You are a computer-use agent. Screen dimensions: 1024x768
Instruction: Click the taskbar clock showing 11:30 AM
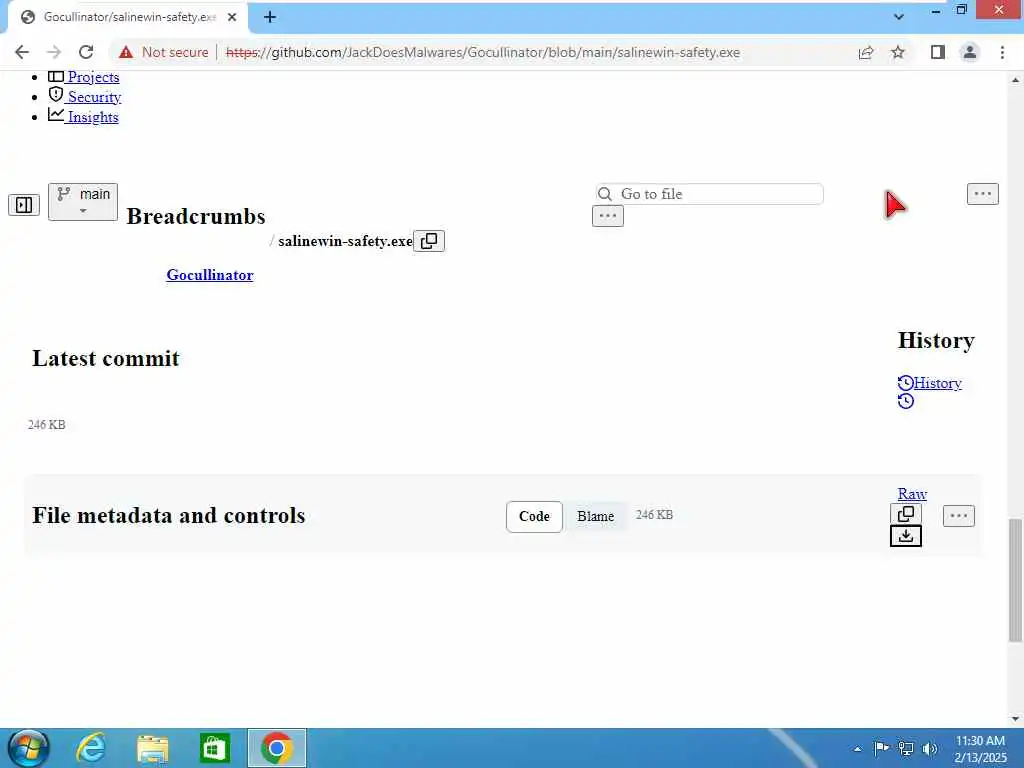coord(980,748)
